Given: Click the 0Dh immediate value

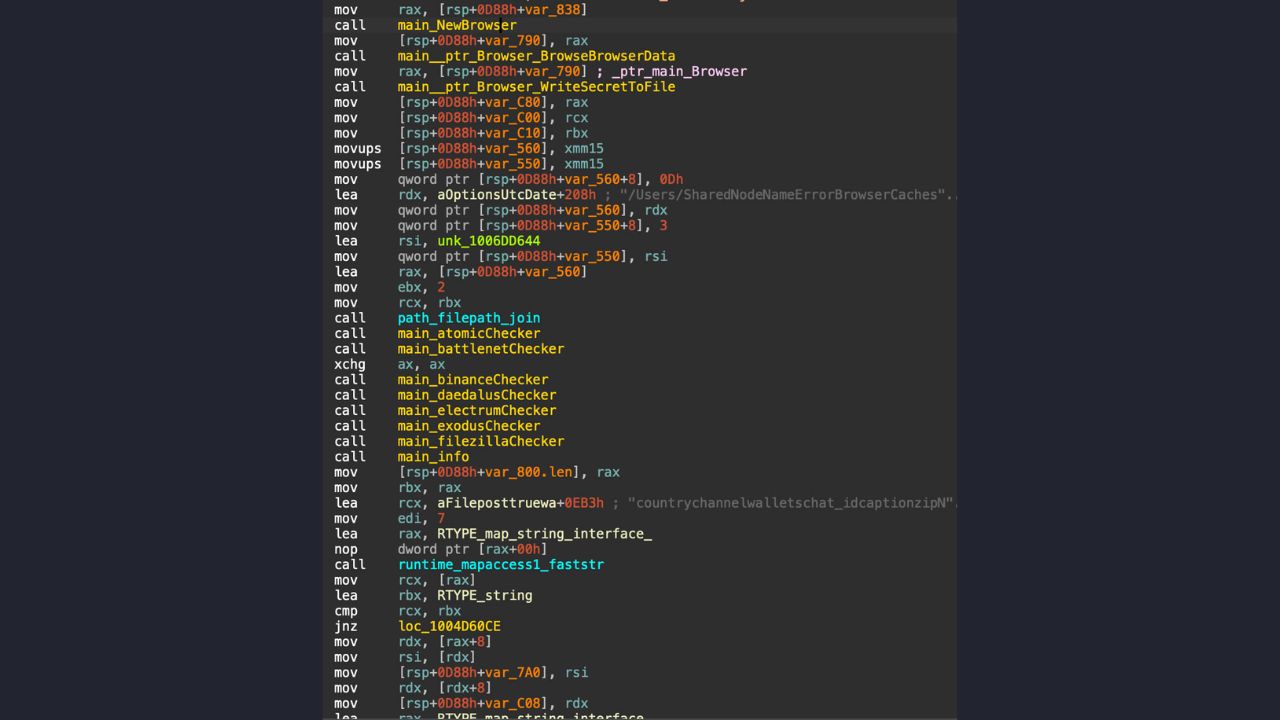Looking at the screenshot, I should coord(671,179).
